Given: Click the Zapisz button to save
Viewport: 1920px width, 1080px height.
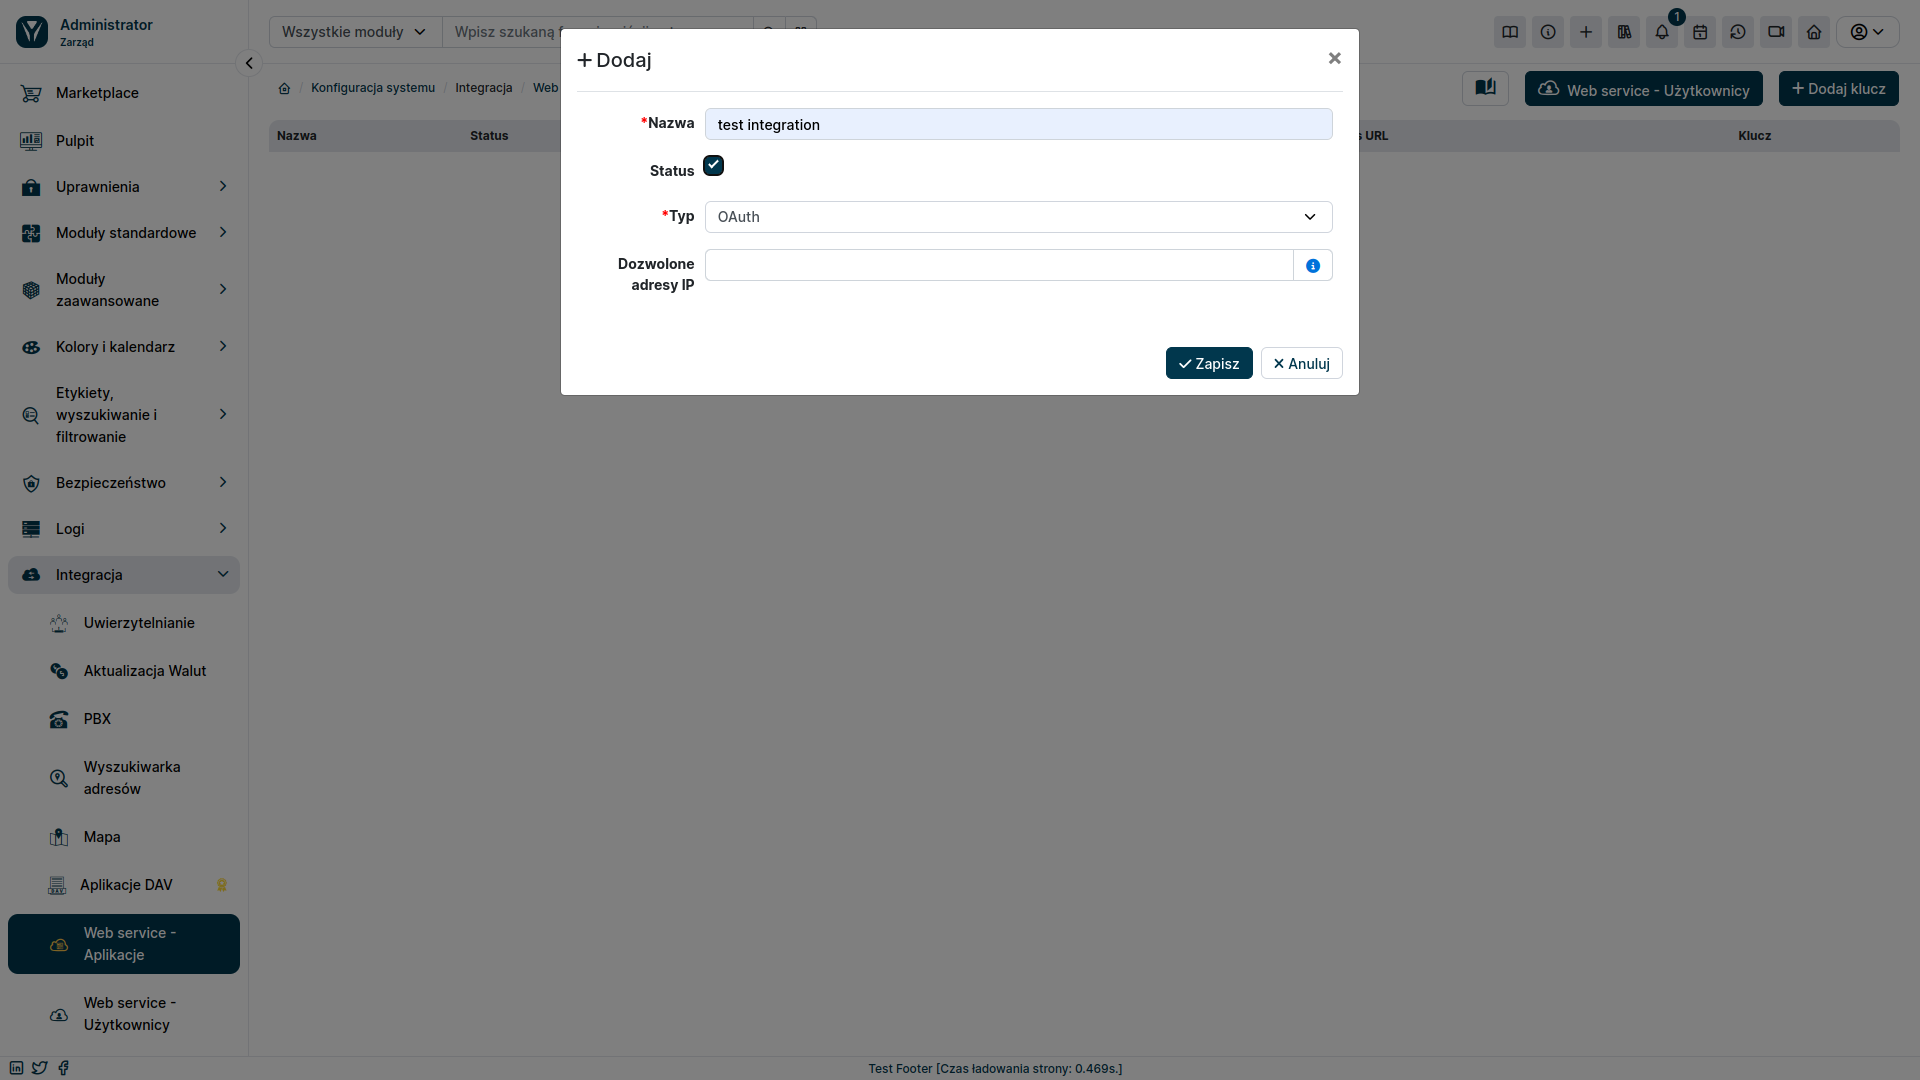Looking at the screenshot, I should 1209,363.
